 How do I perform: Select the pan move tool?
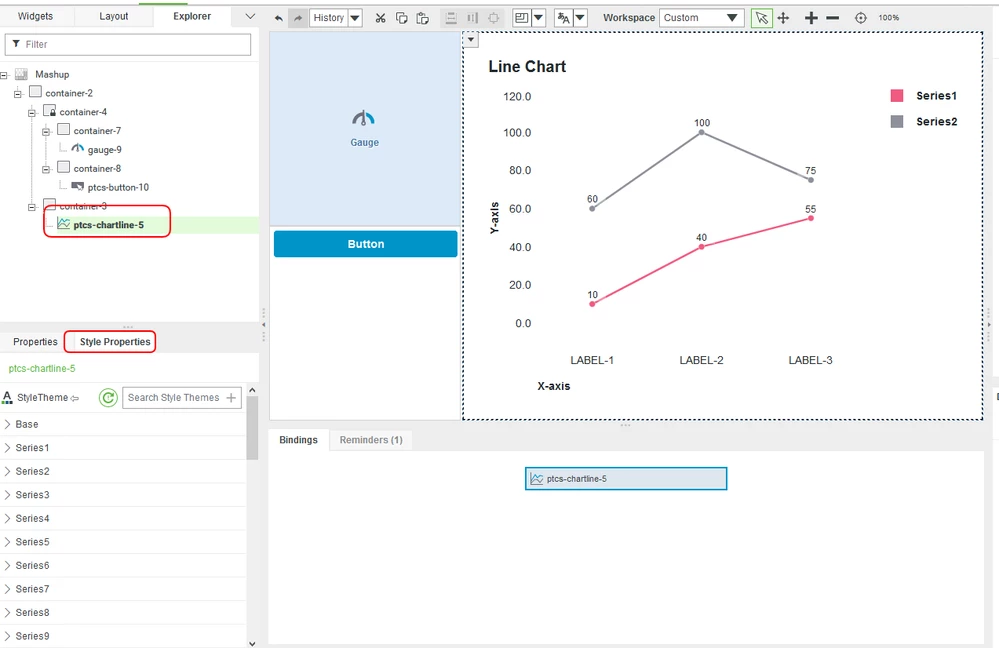[x=784, y=18]
